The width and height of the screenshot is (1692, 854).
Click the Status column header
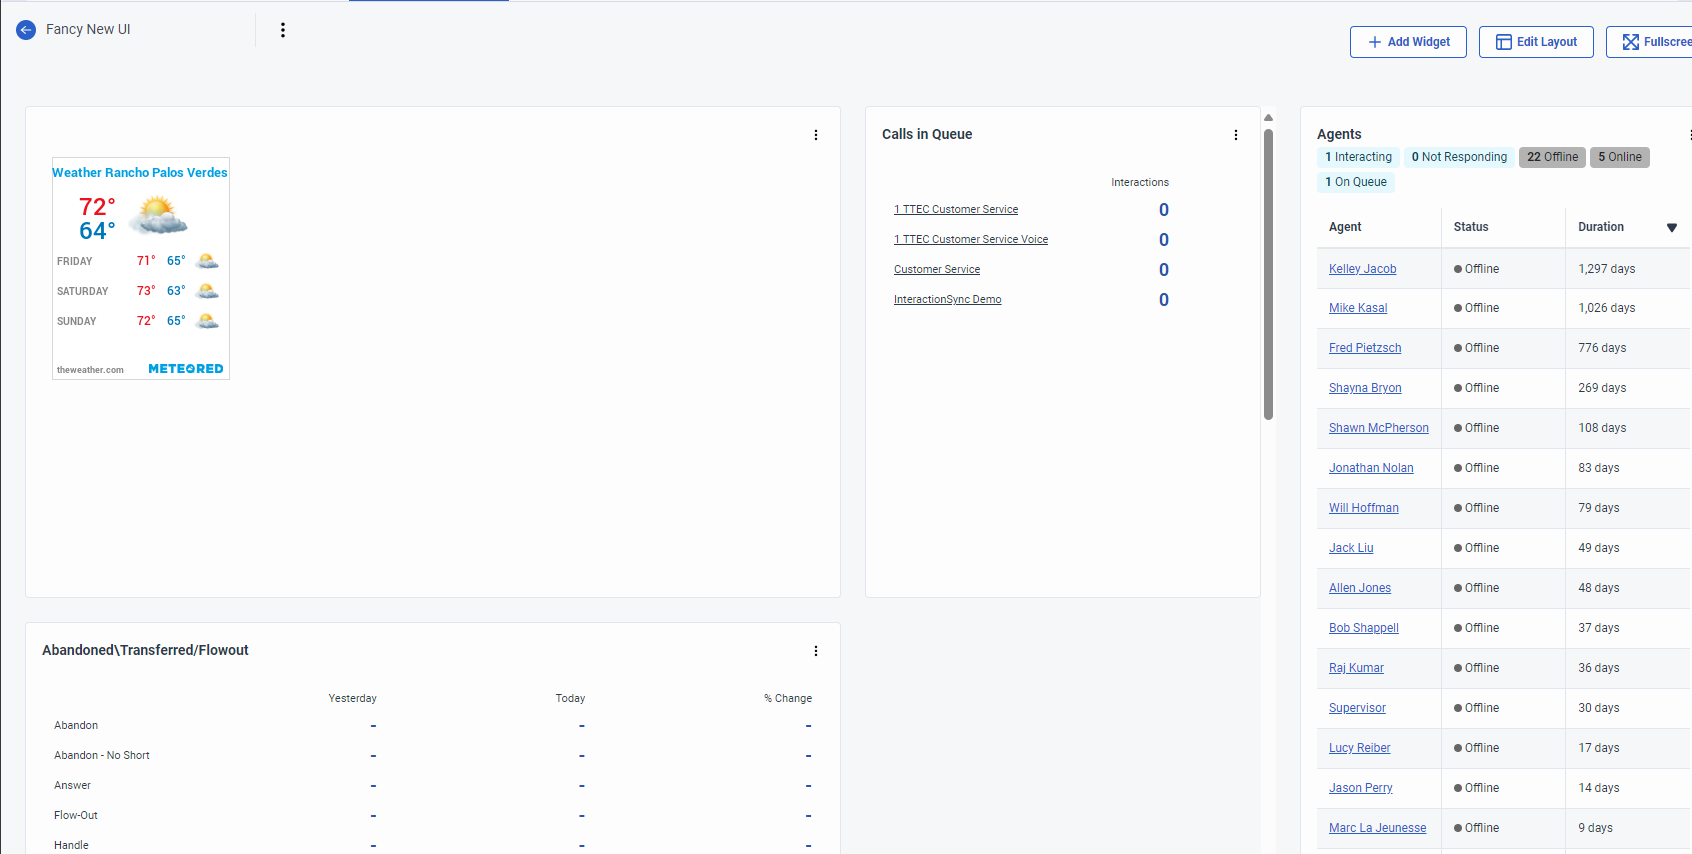click(x=1471, y=227)
